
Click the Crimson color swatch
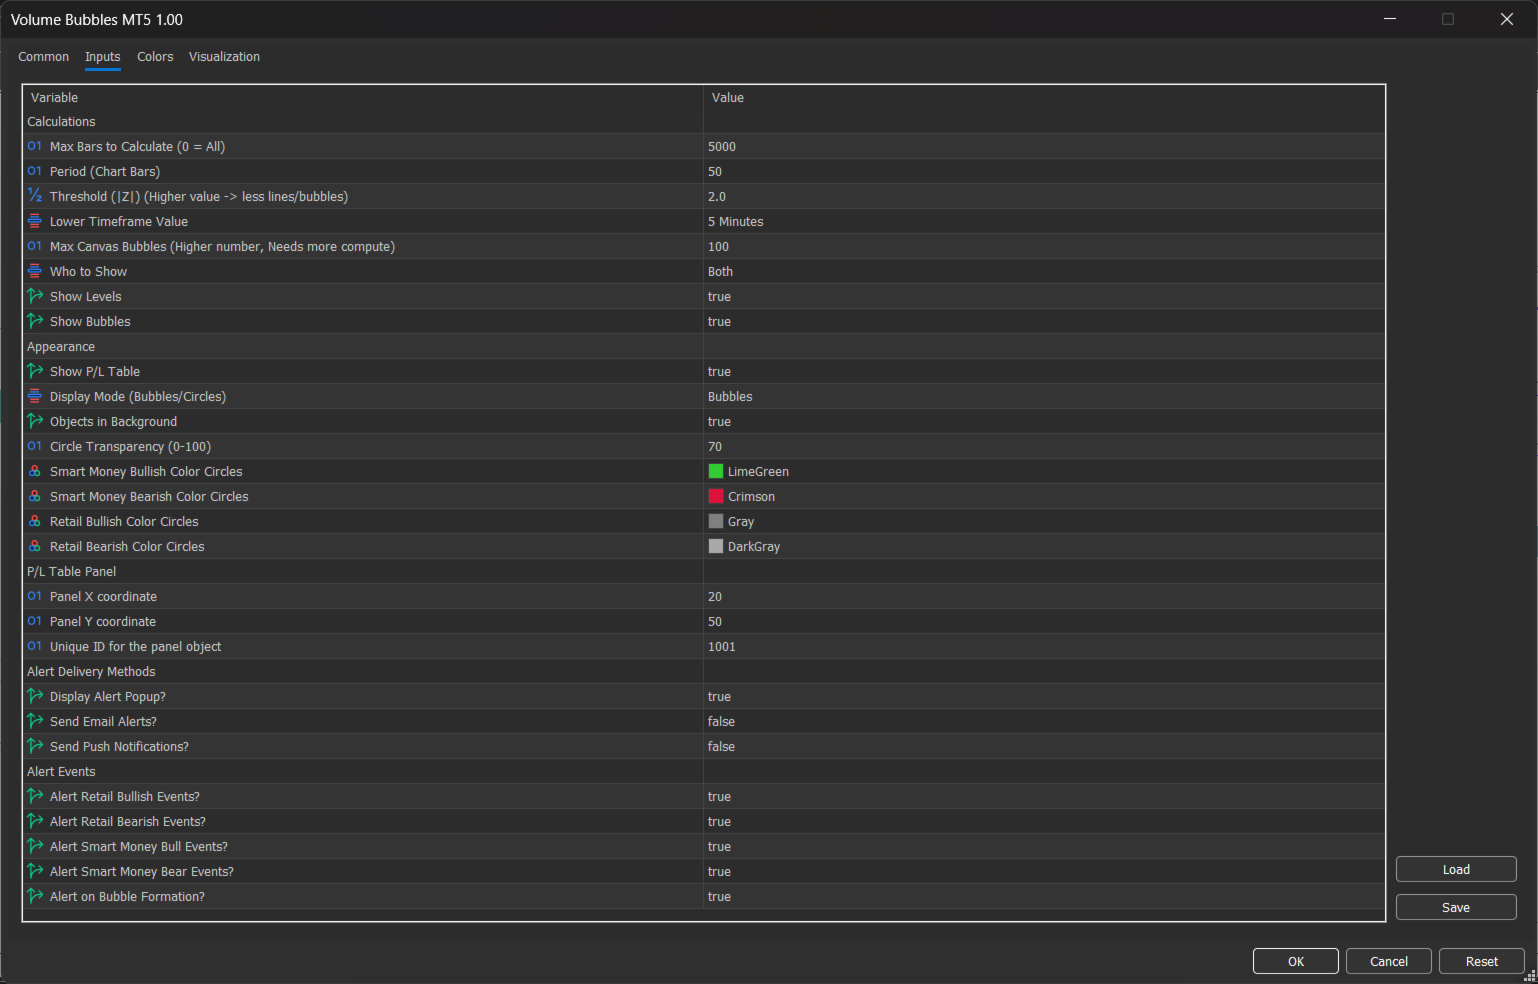[x=716, y=496]
